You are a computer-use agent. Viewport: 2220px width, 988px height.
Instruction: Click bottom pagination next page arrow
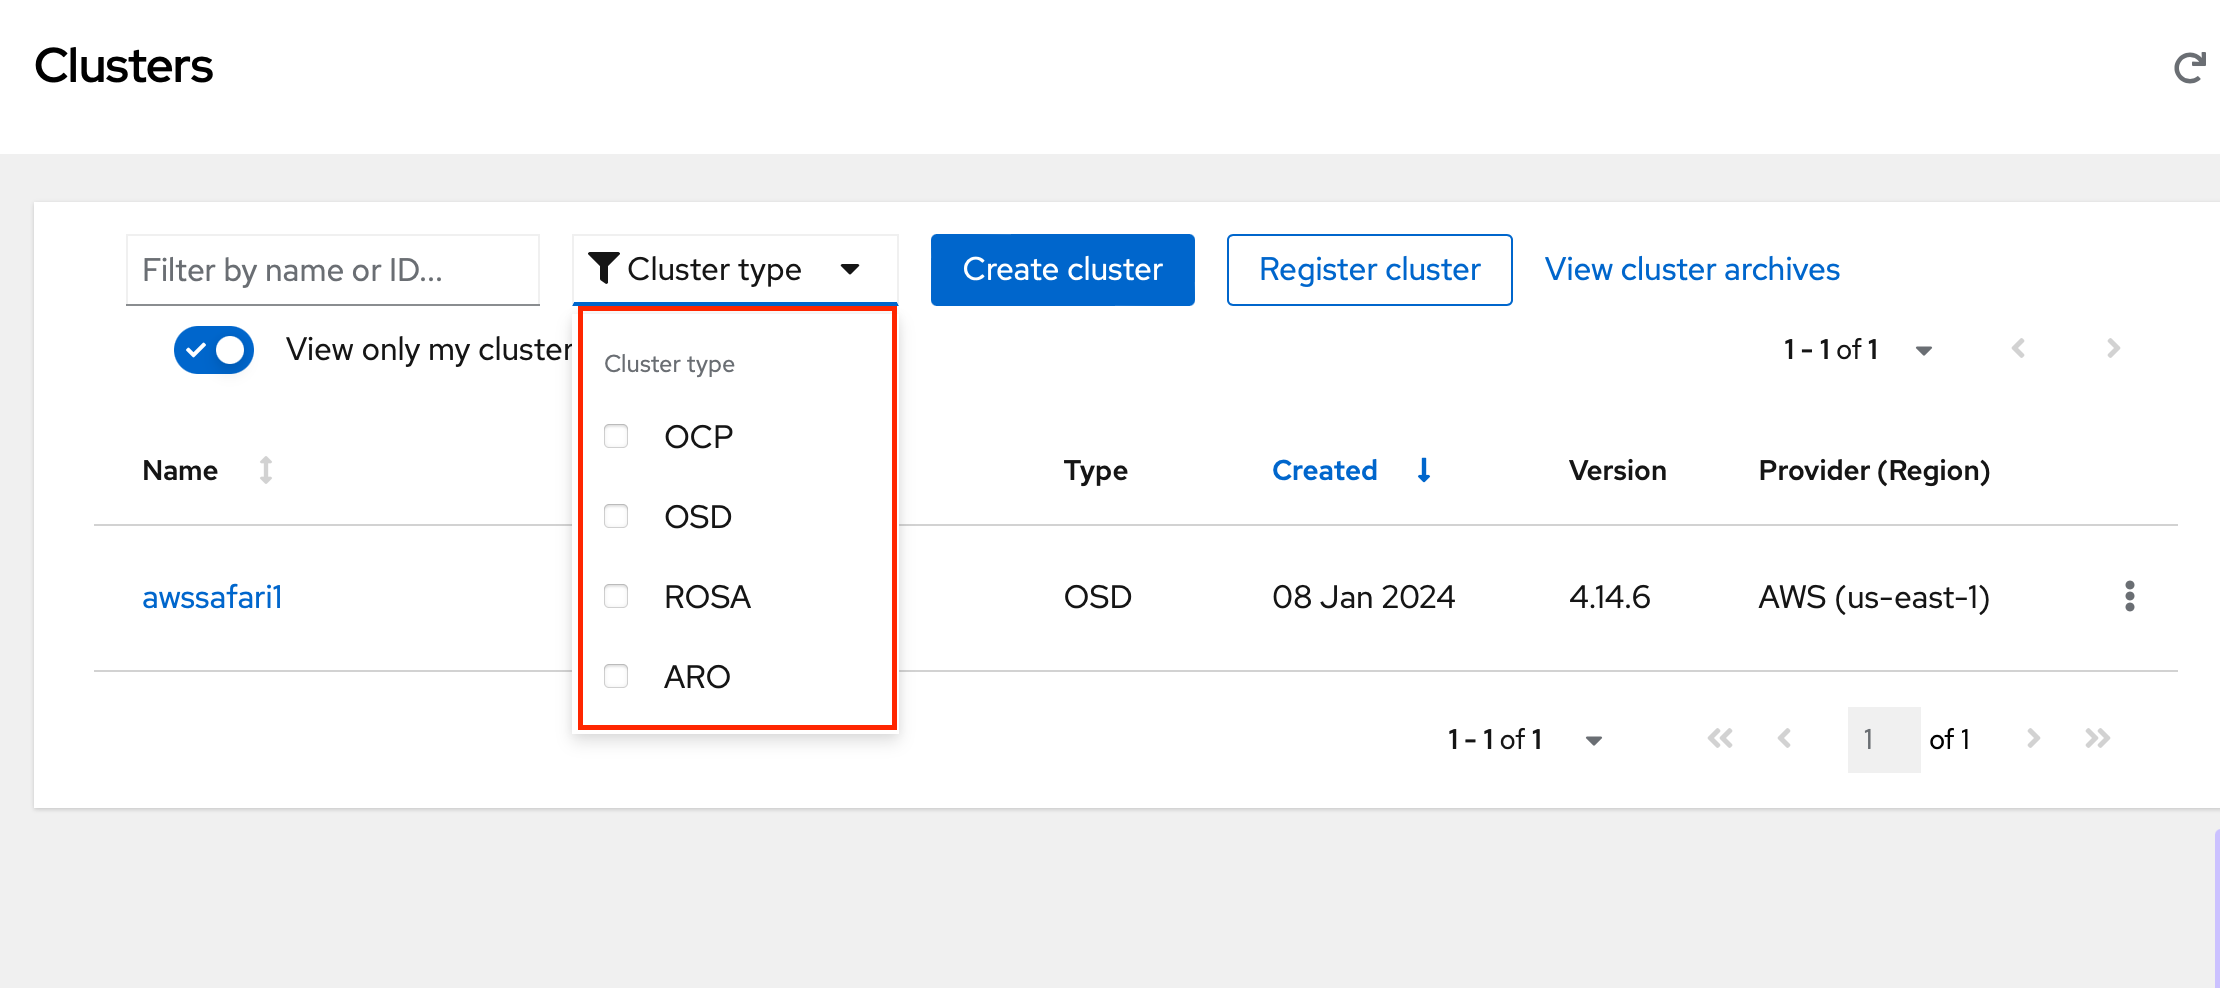2033,739
